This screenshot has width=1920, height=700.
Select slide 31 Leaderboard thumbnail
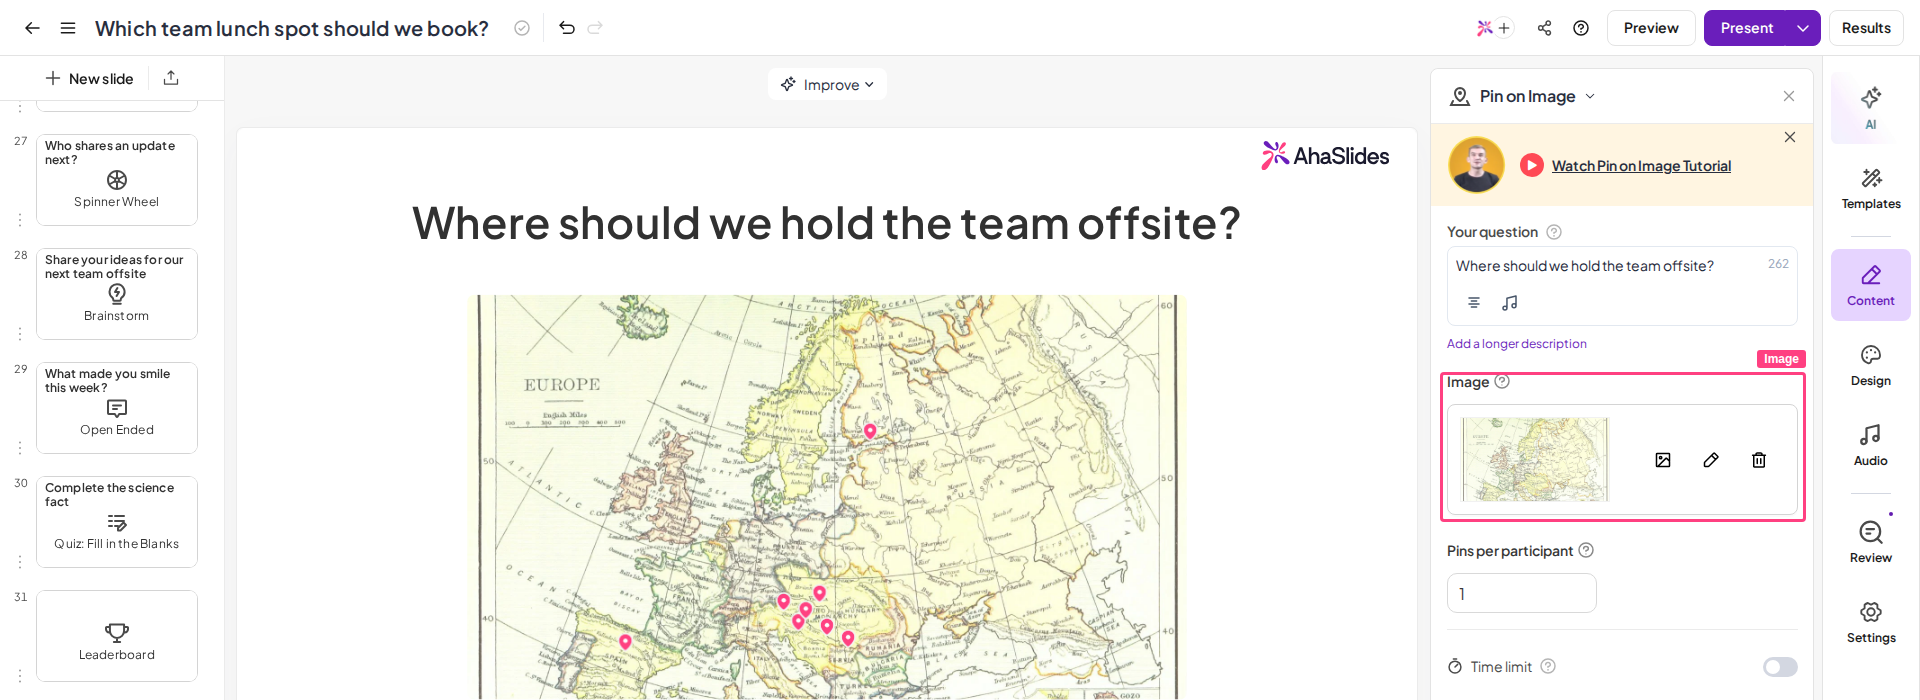point(117,636)
